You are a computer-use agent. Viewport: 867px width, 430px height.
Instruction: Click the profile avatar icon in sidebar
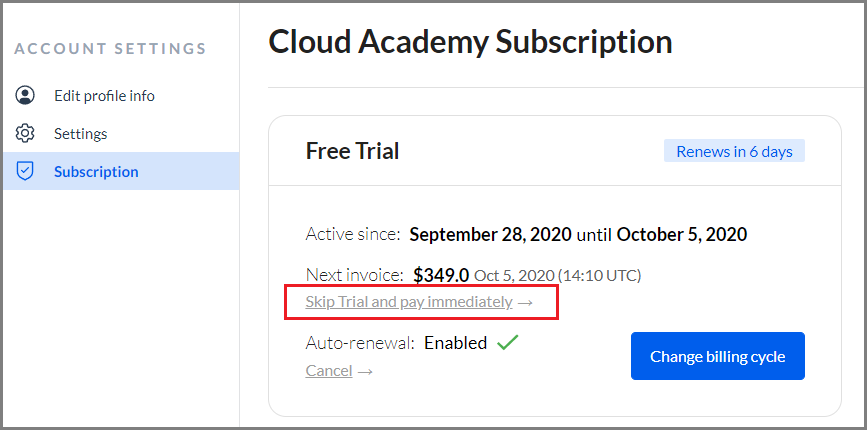click(x=25, y=95)
